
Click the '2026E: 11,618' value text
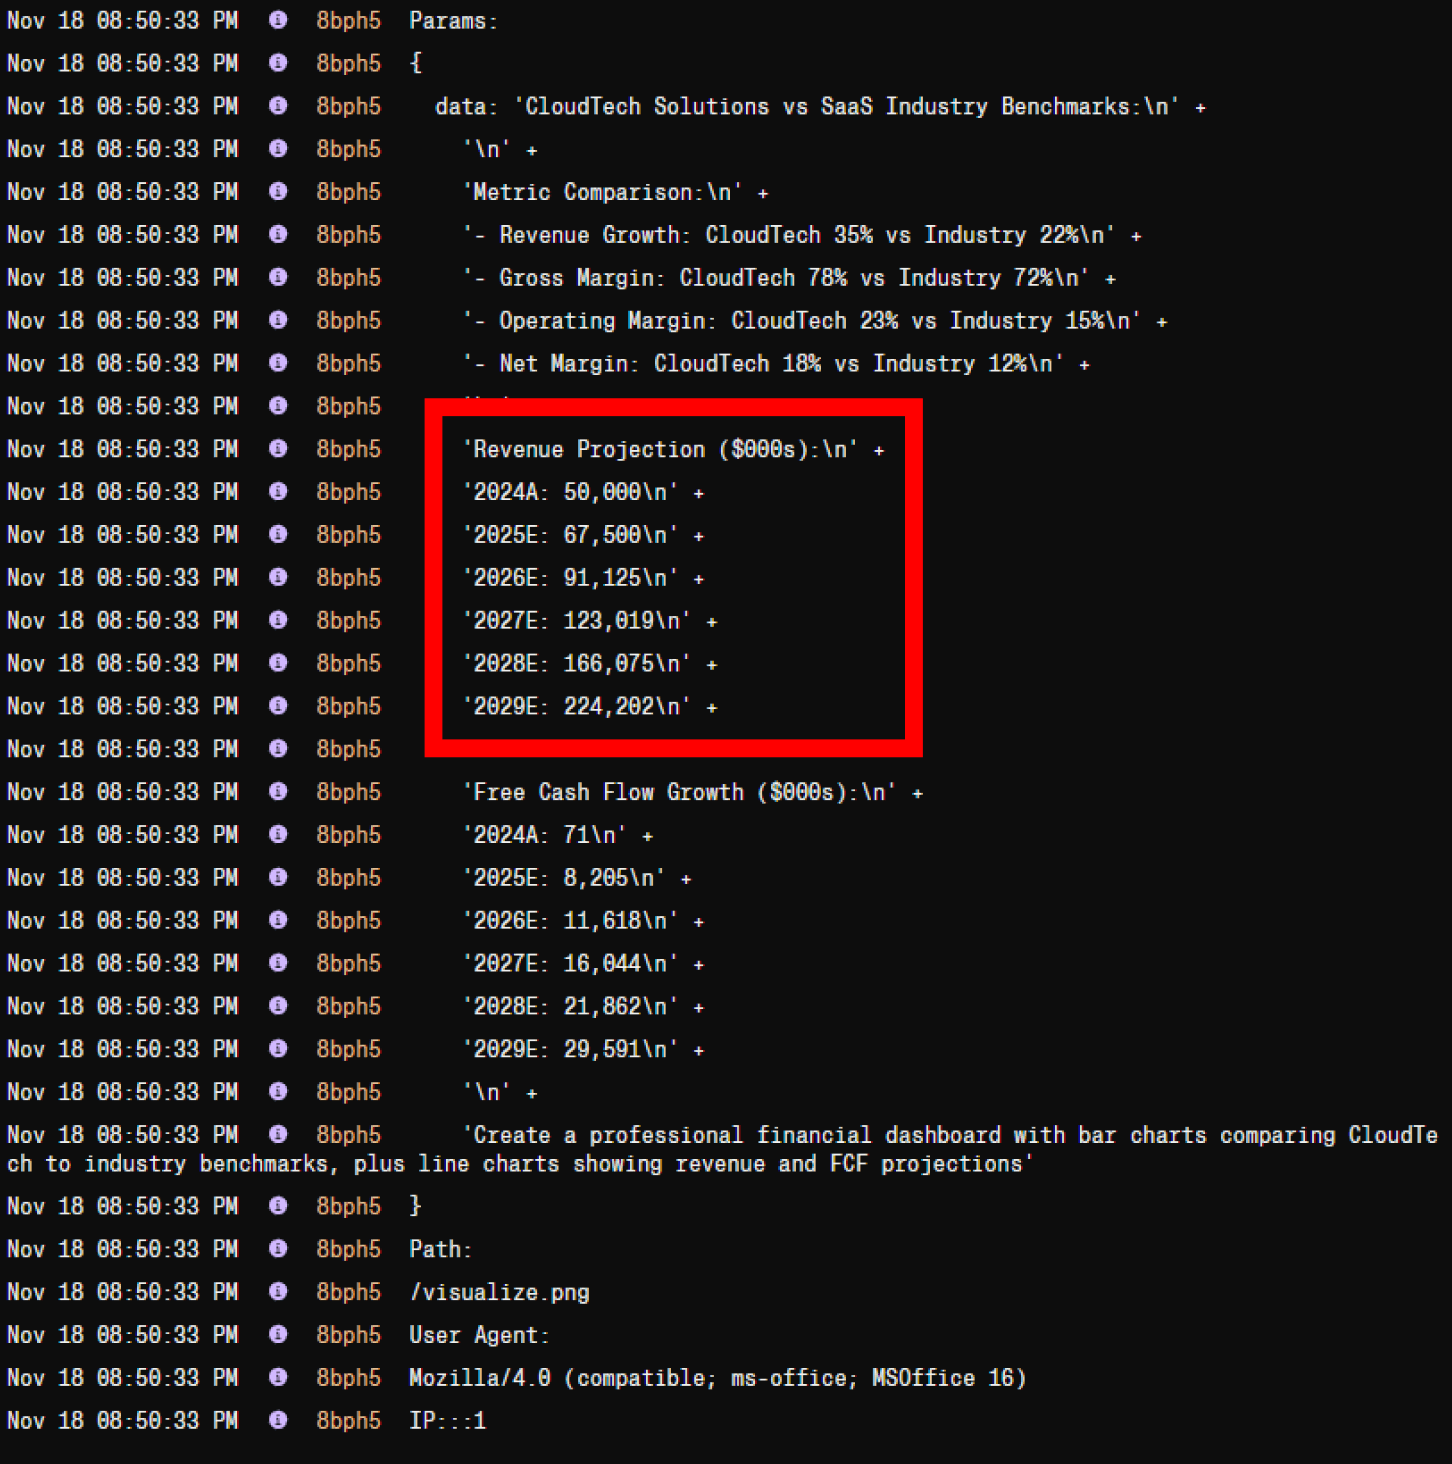coord(557,921)
